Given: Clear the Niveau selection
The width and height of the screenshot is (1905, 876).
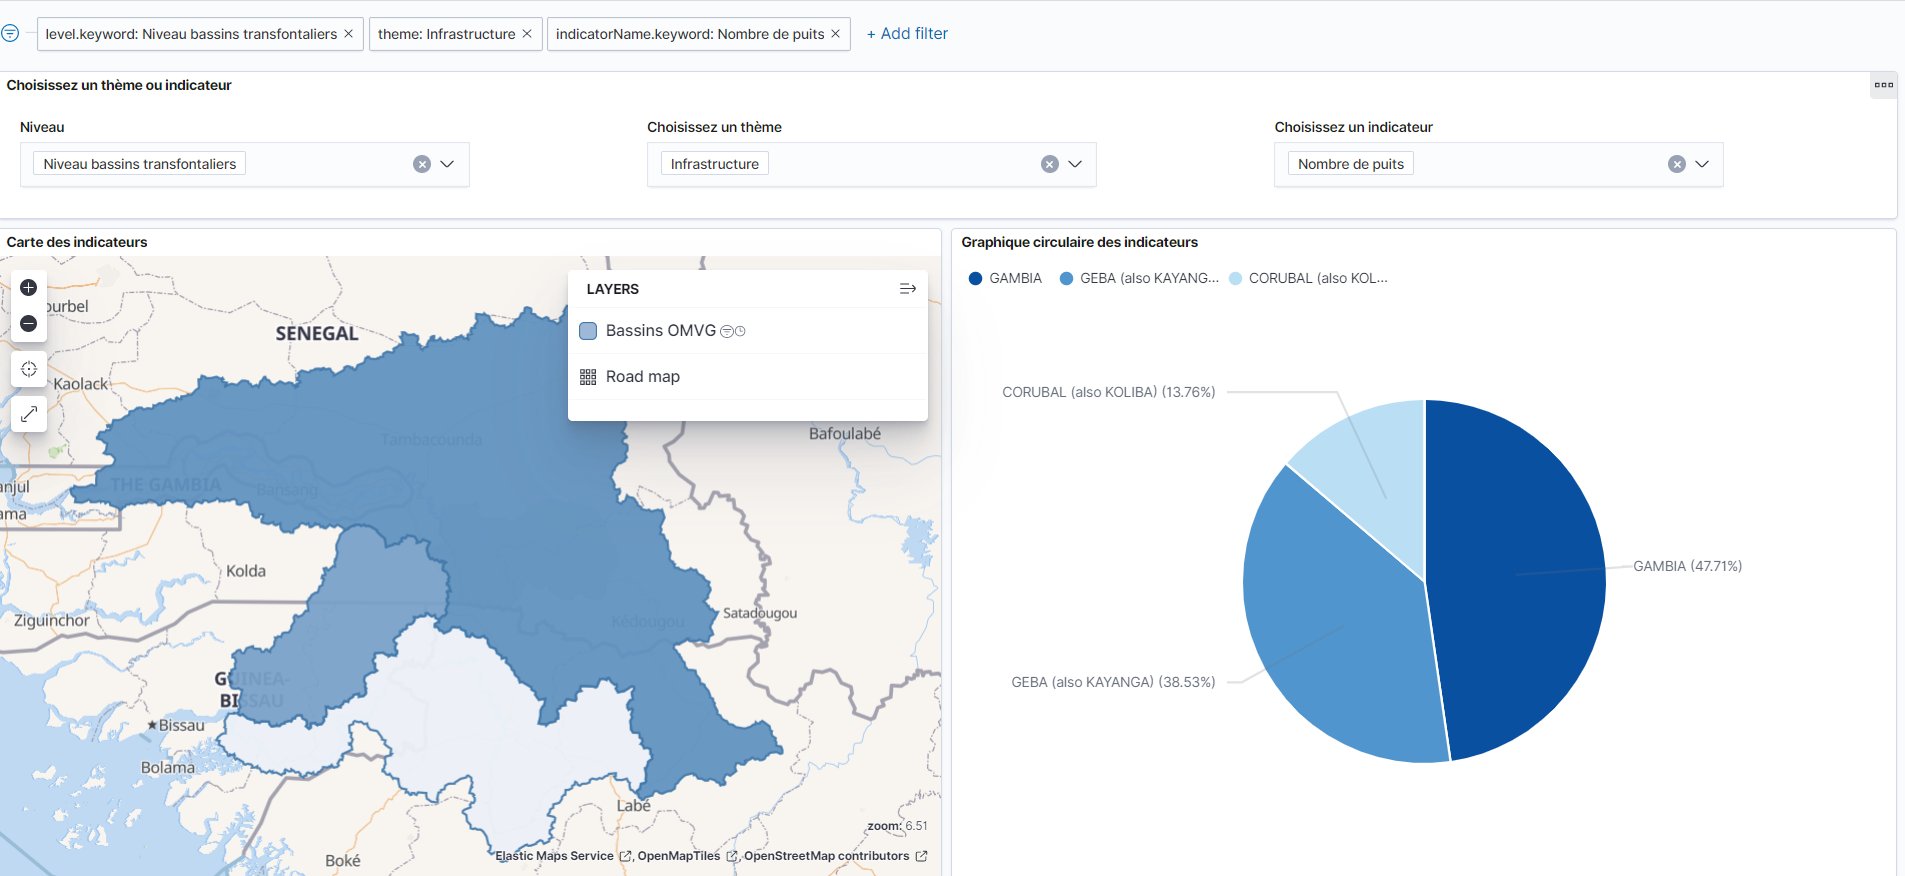Looking at the screenshot, I should tap(422, 164).
